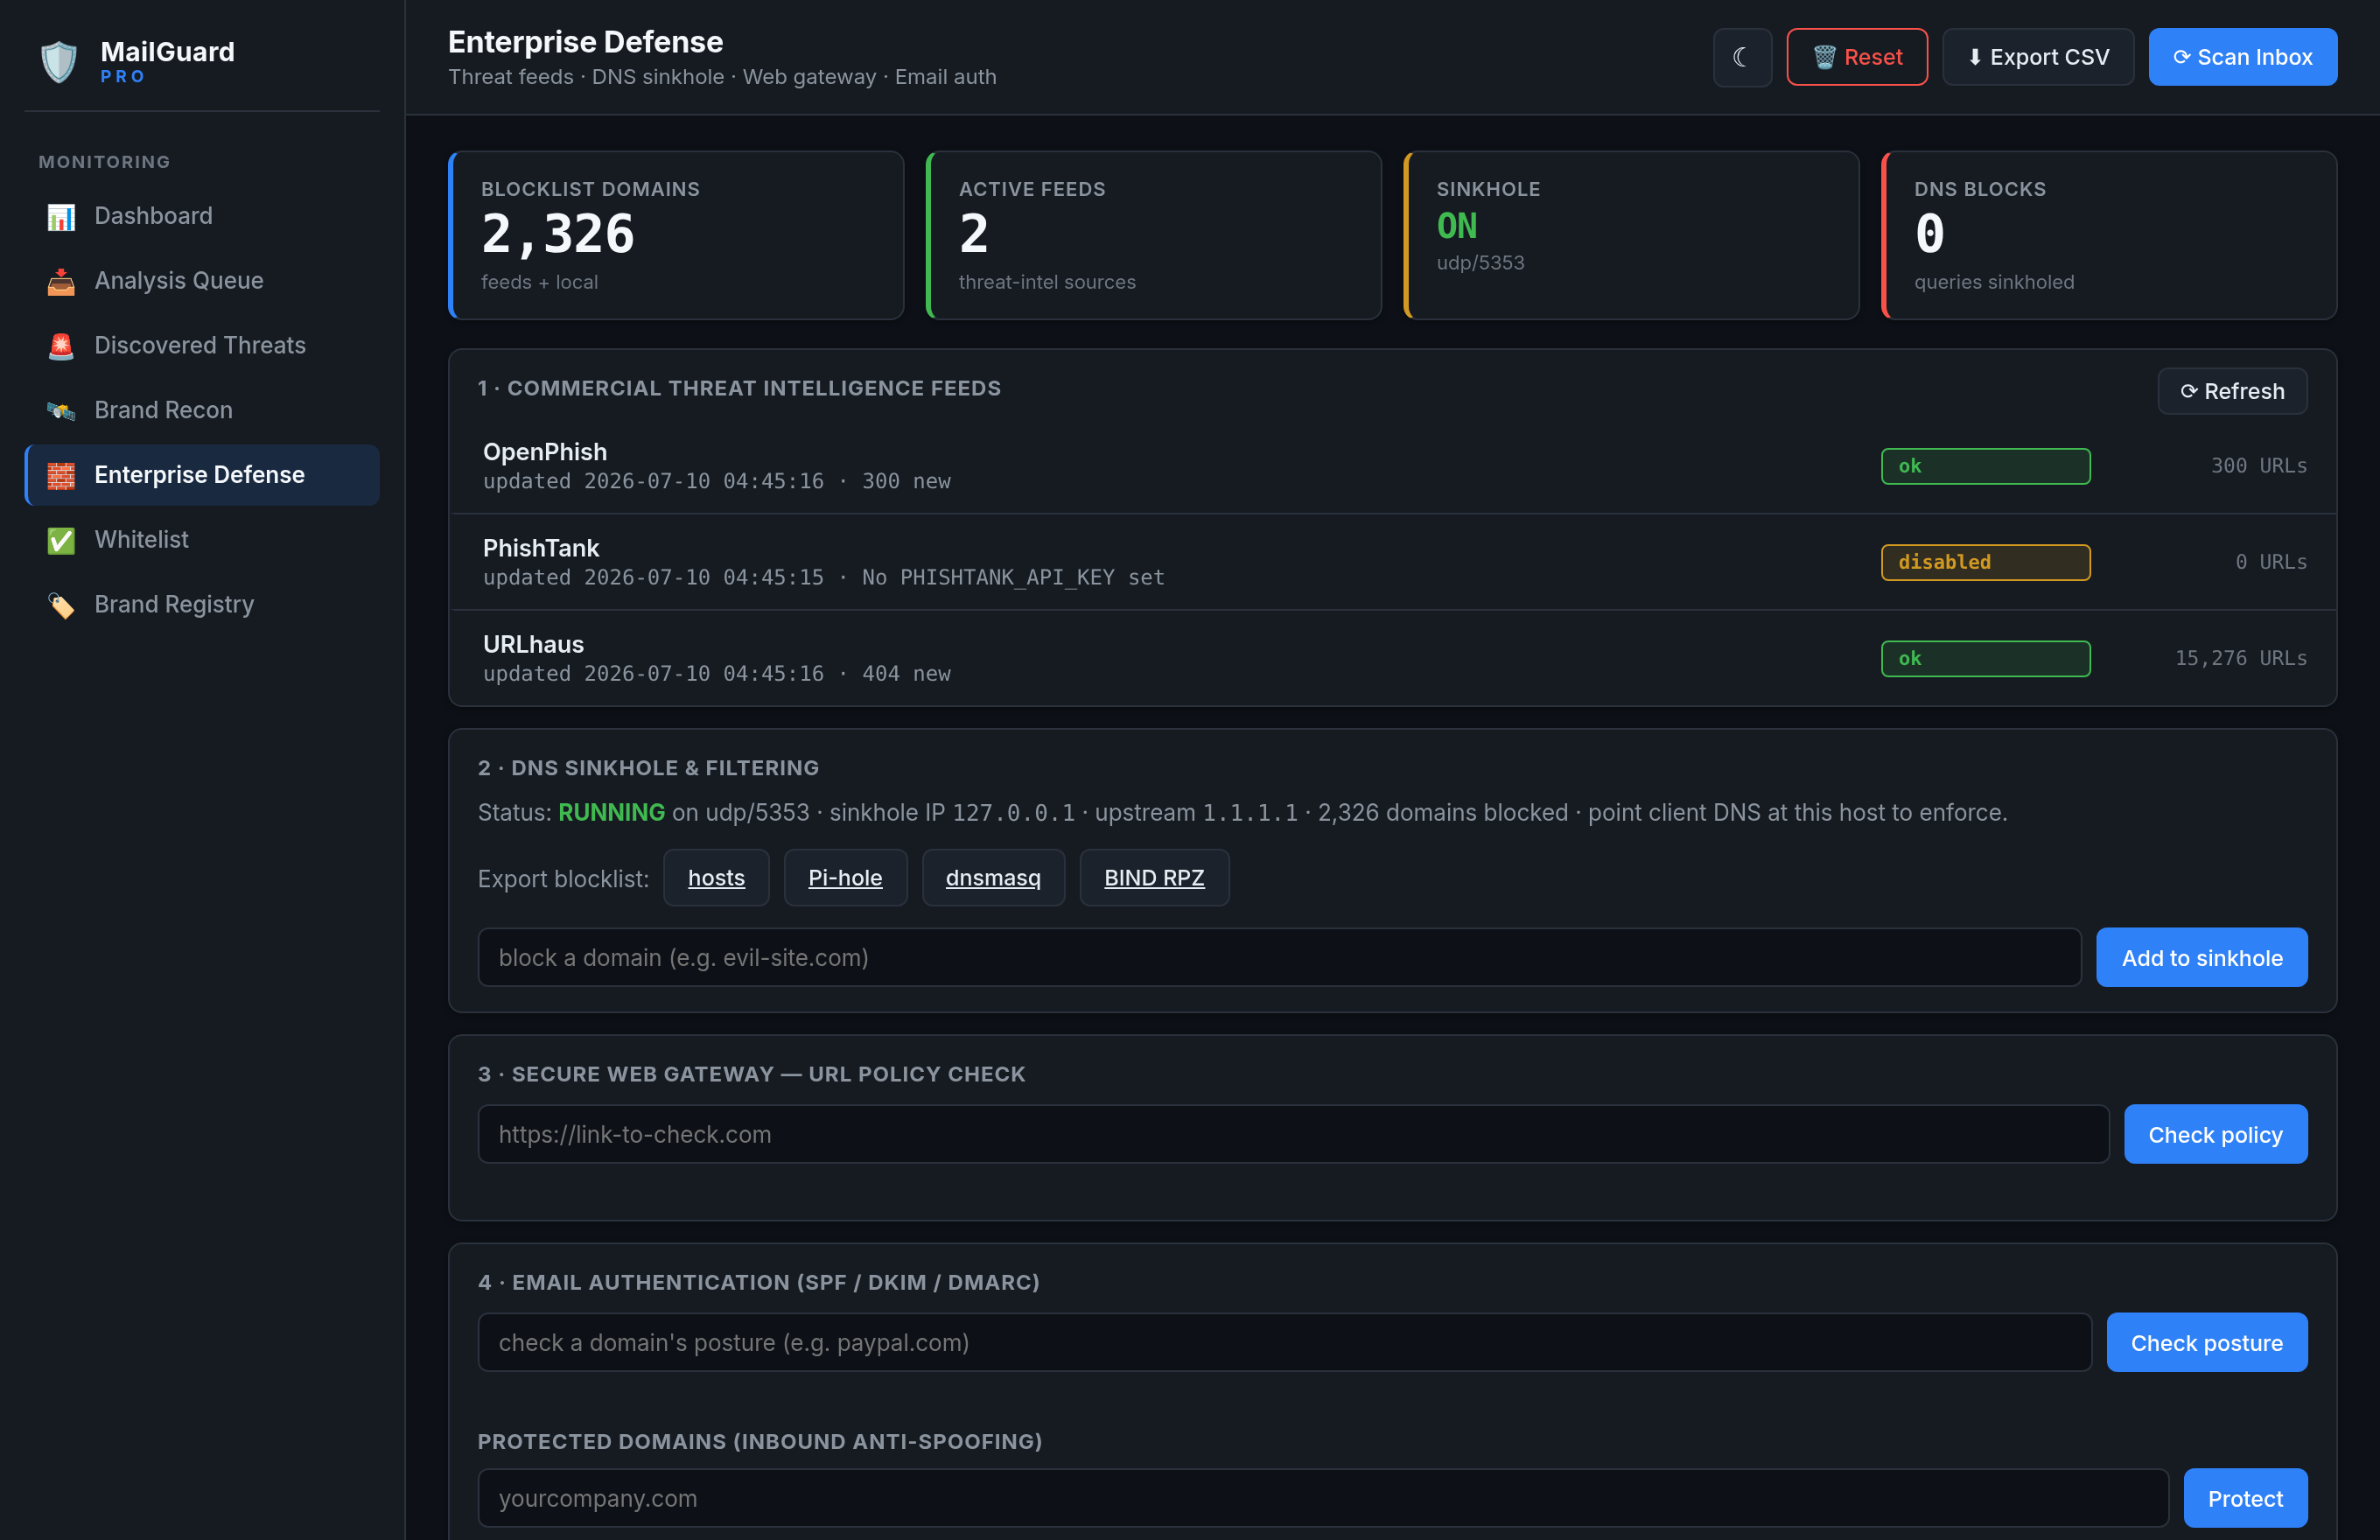Focus the domain posture check input

point(1285,1343)
